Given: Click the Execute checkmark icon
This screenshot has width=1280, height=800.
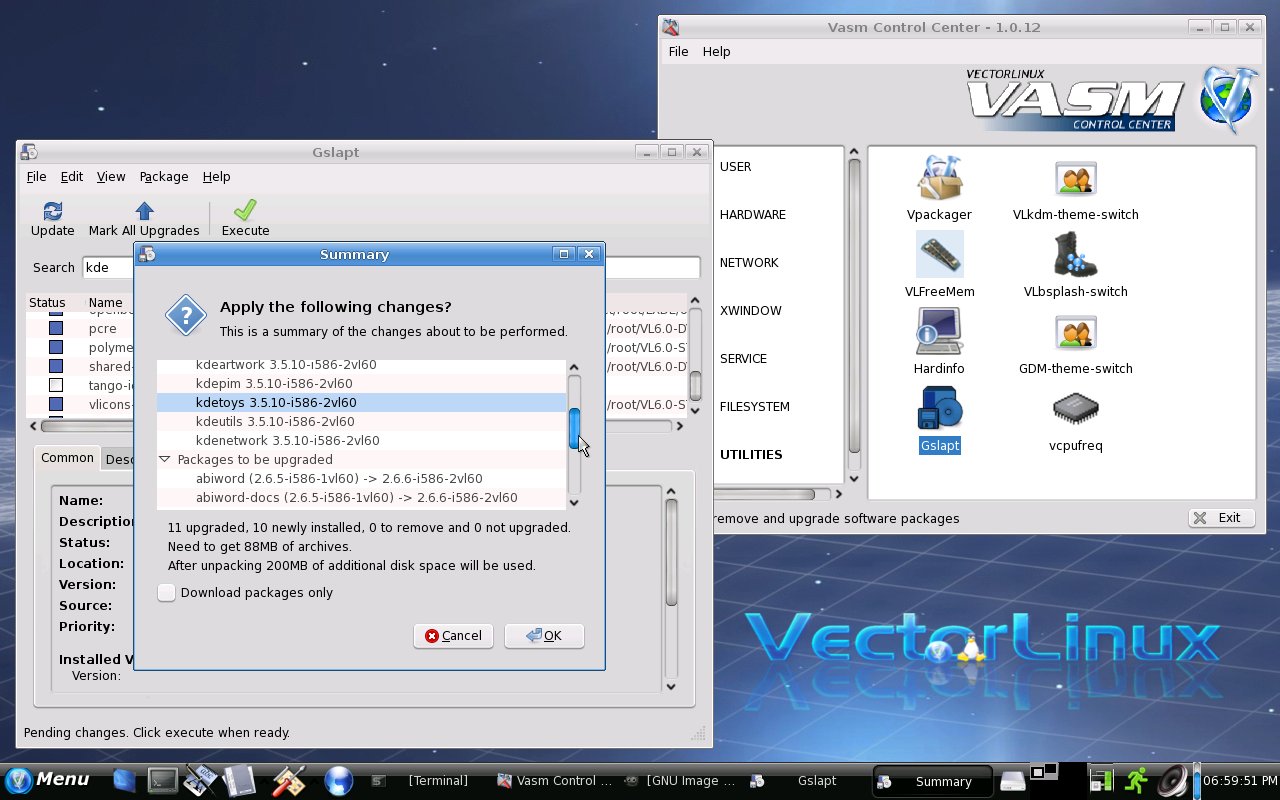Looking at the screenshot, I should click(245, 210).
